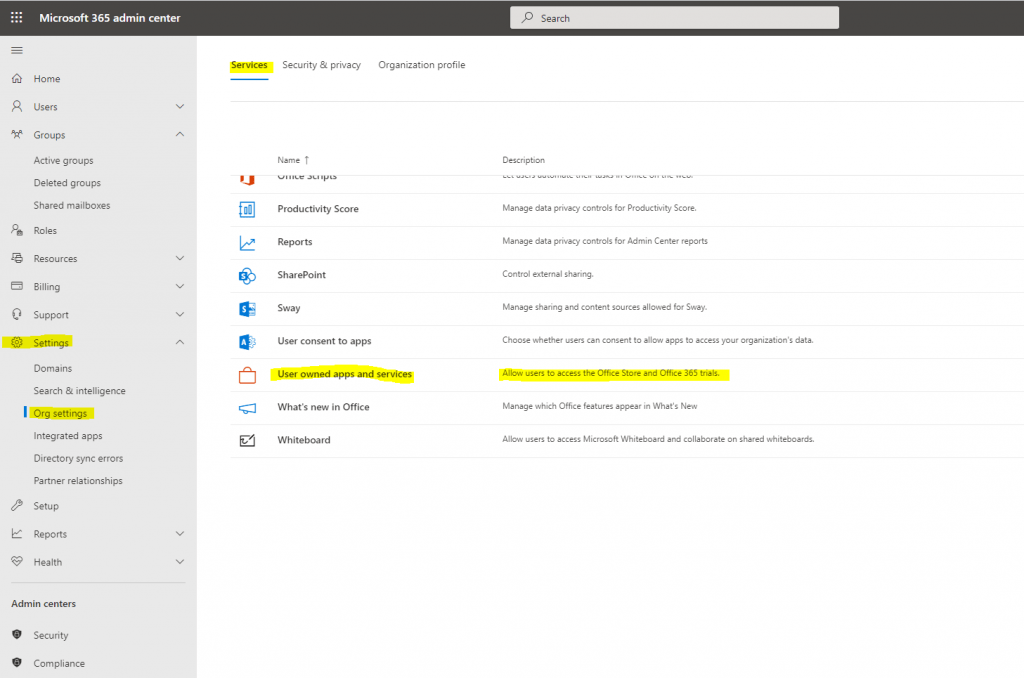Open Domains under Settings

click(53, 368)
